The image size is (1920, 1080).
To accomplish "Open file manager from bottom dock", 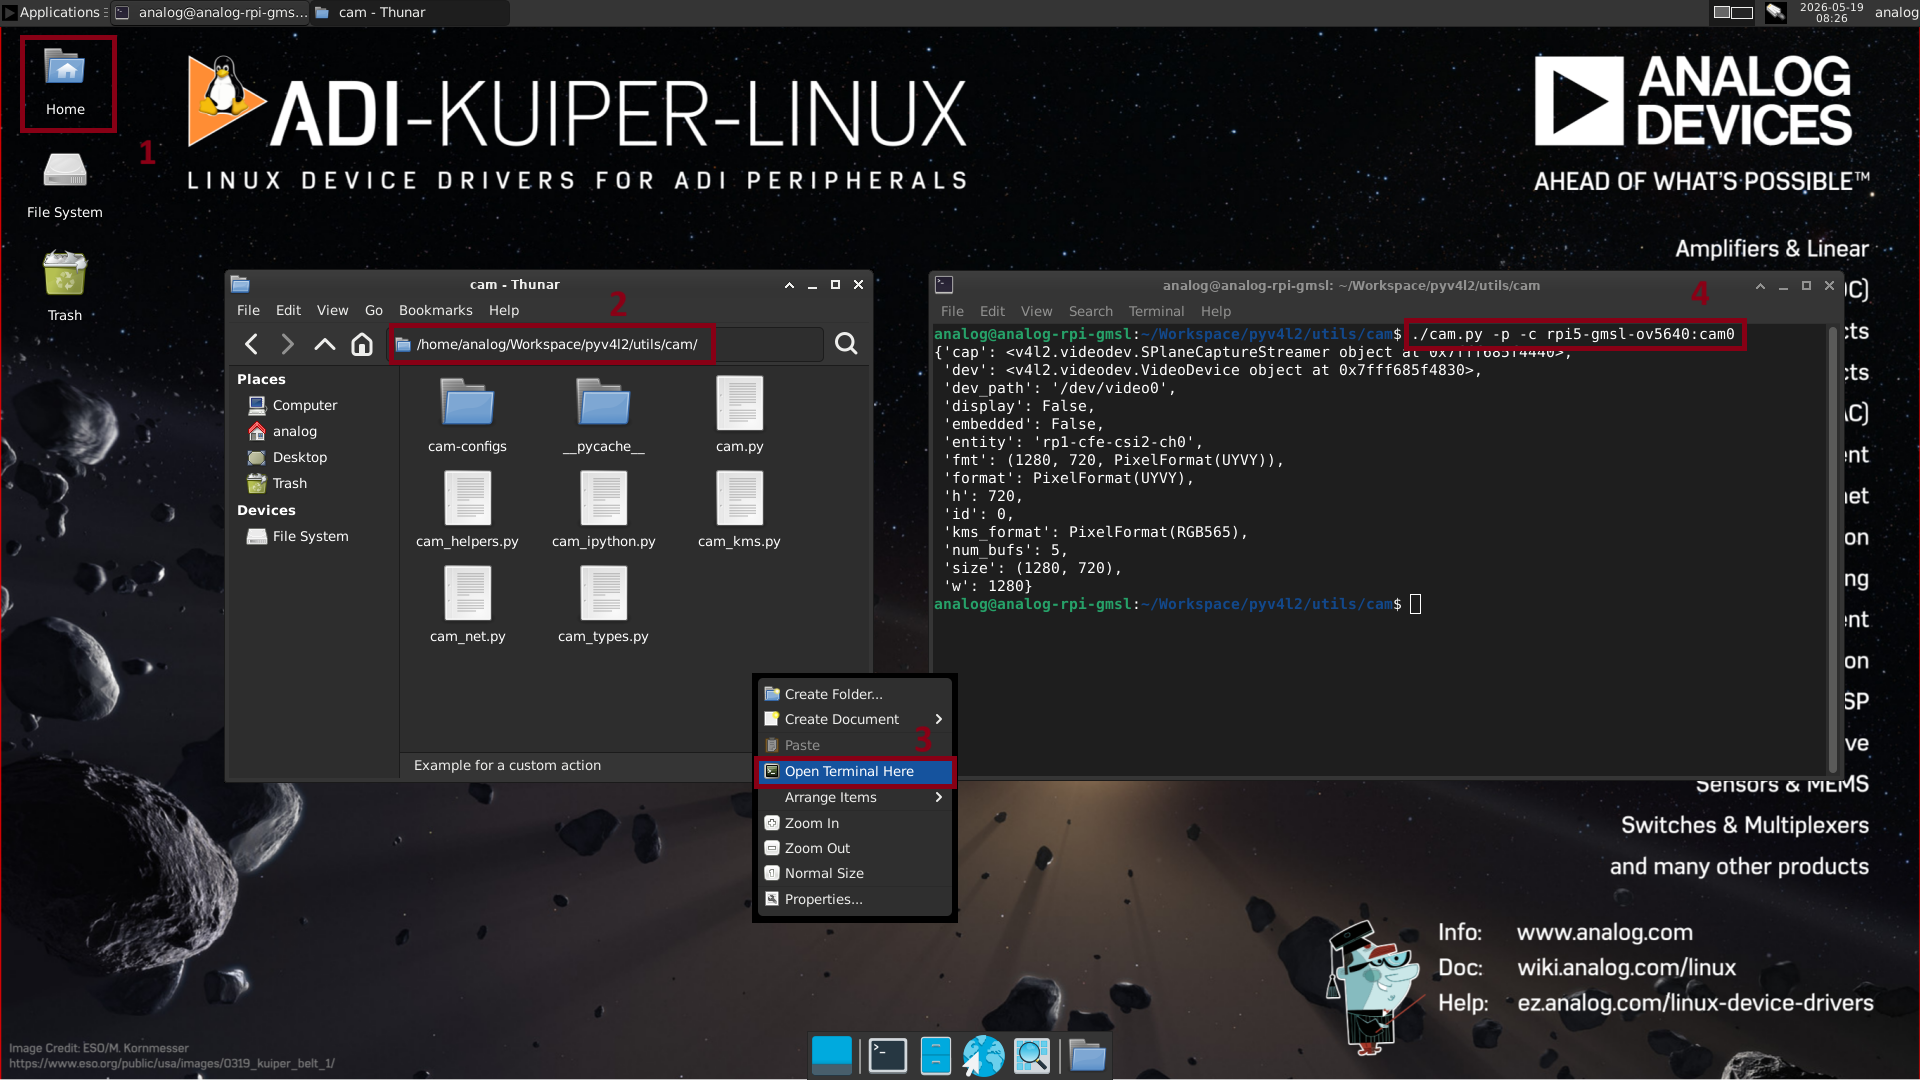I will [x=935, y=1055].
